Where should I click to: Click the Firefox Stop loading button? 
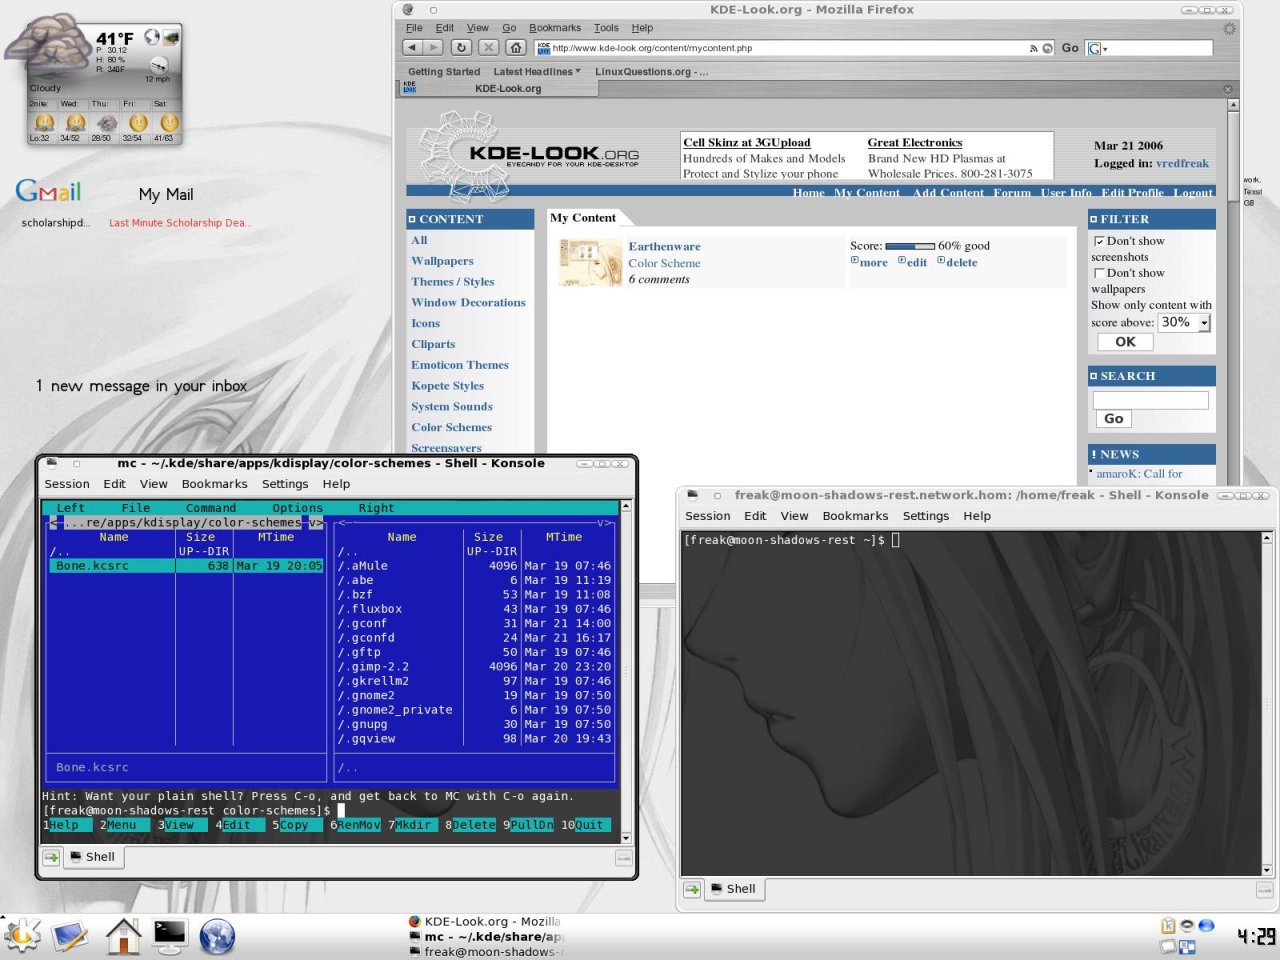pyautogui.click(x=488, y=47)
